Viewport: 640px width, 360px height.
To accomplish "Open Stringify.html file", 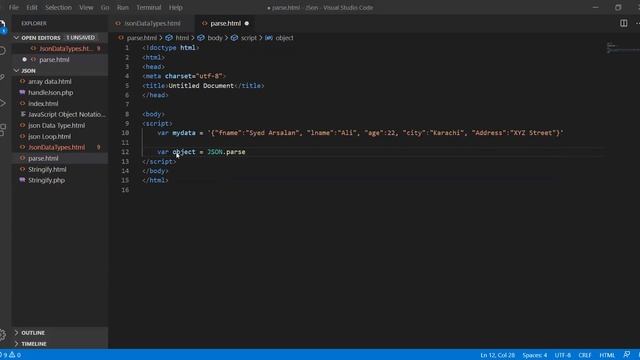I will point(47,169).
